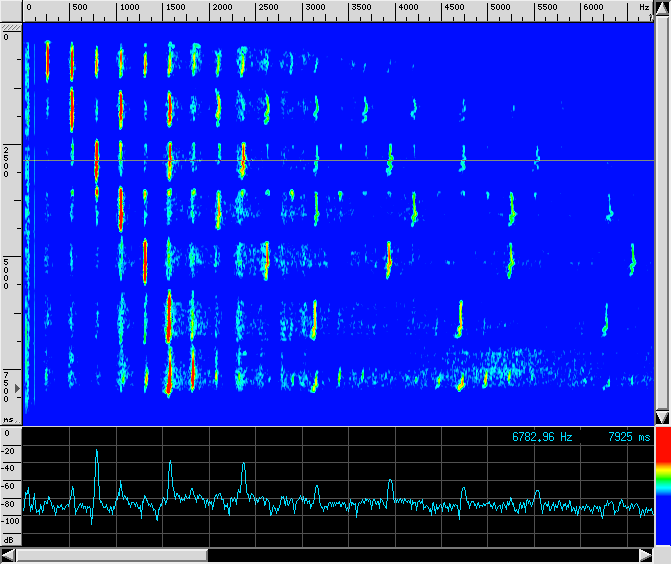Click the 7925 ms time readout
This screenshot has height=564, width=671.
[628, 437]
